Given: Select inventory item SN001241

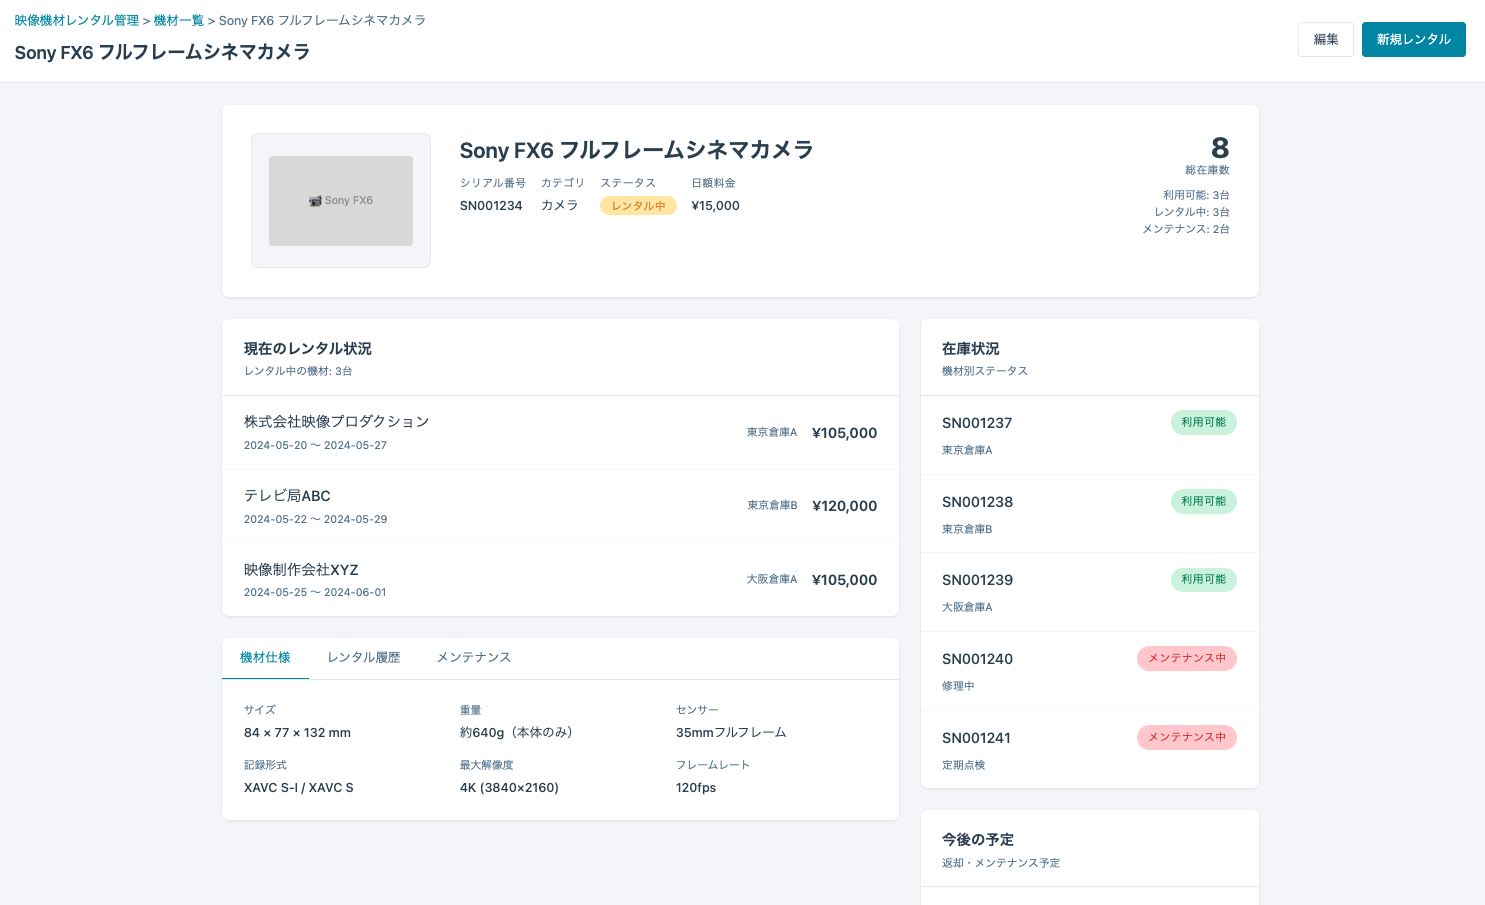Looking at the screenshot, I should (x=1089, y=750).
